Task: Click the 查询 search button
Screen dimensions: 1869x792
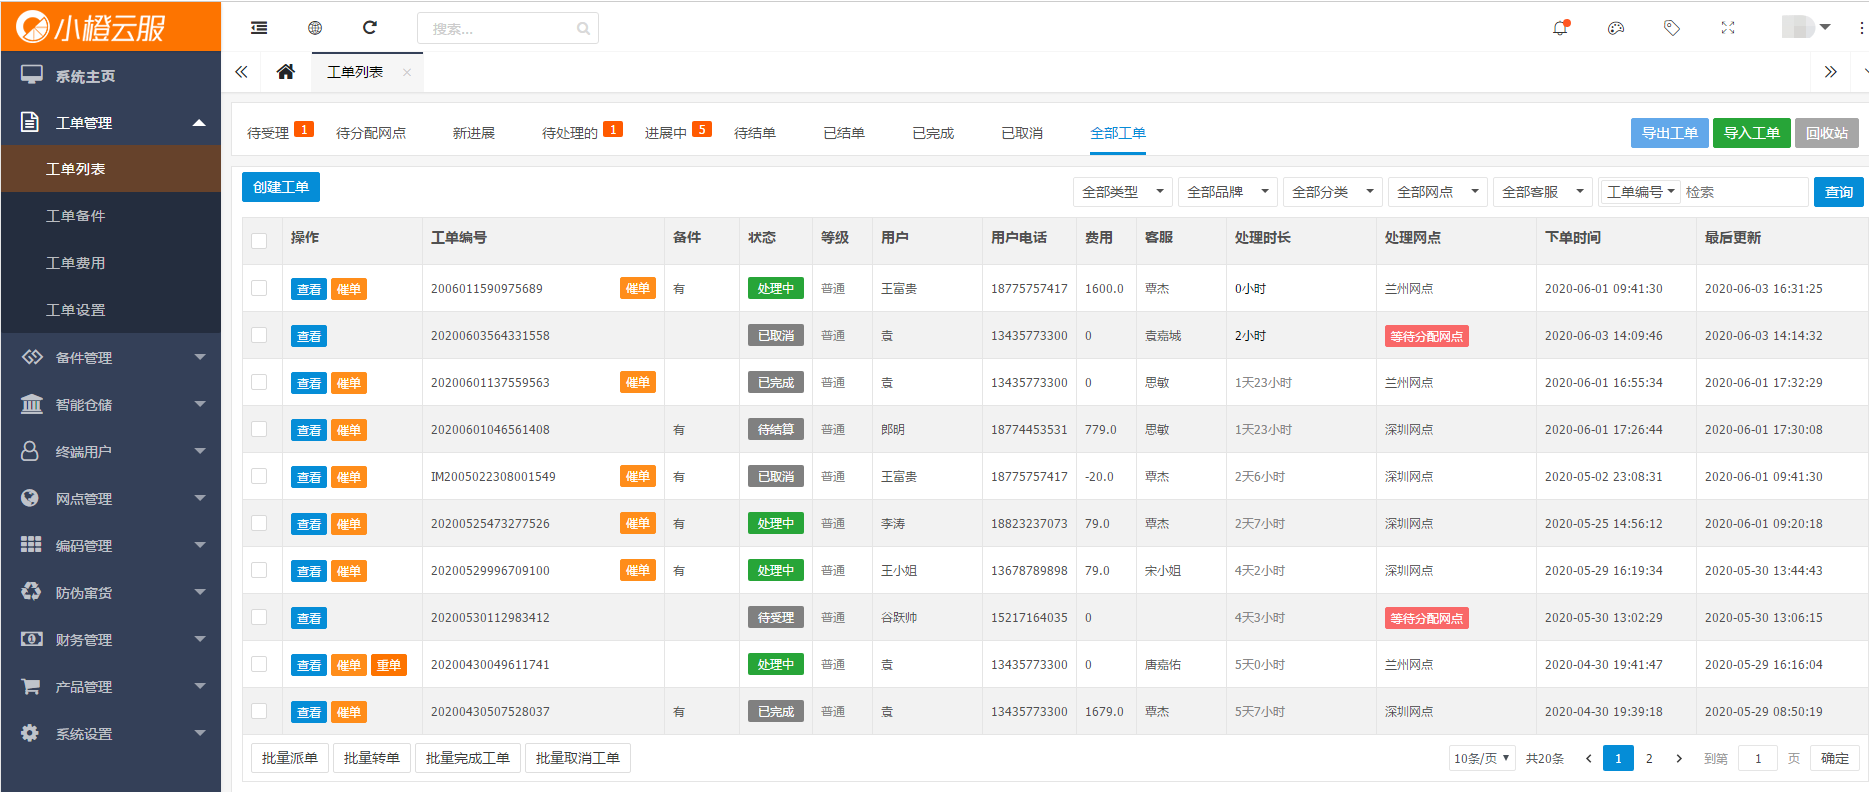Action: pos(1839,192)
